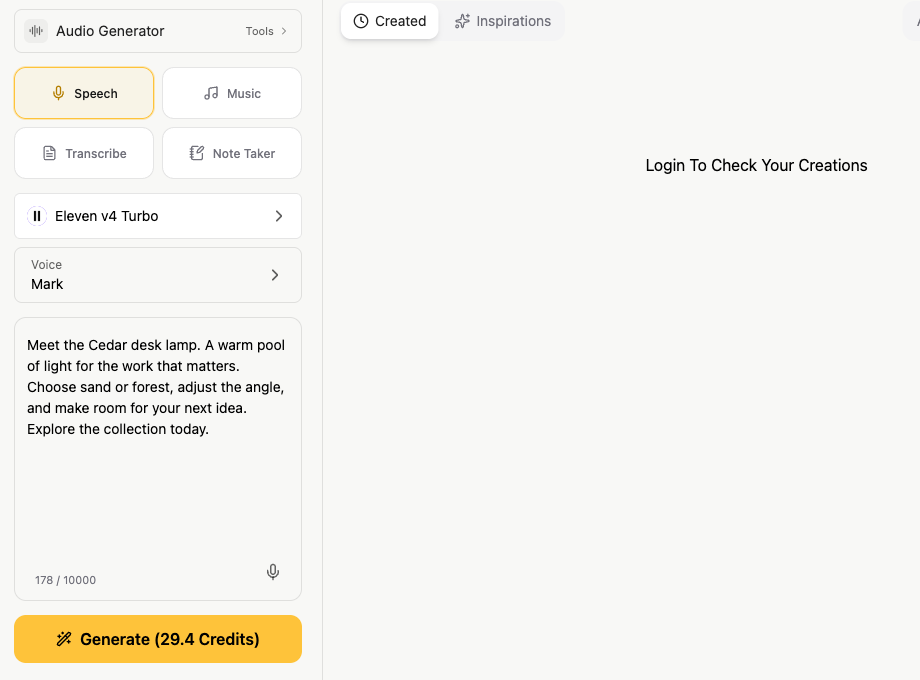Click the magic wand icon on Generate button
This screenshot has width=920, height=680.
pyautogui.click(x=64, y=639)
